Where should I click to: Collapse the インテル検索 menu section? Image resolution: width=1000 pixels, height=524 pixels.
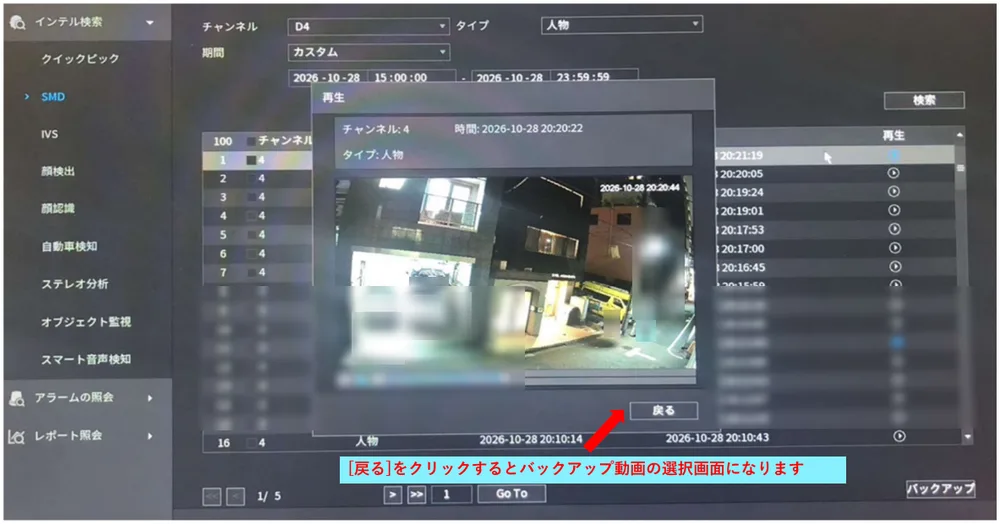[149, 22]
